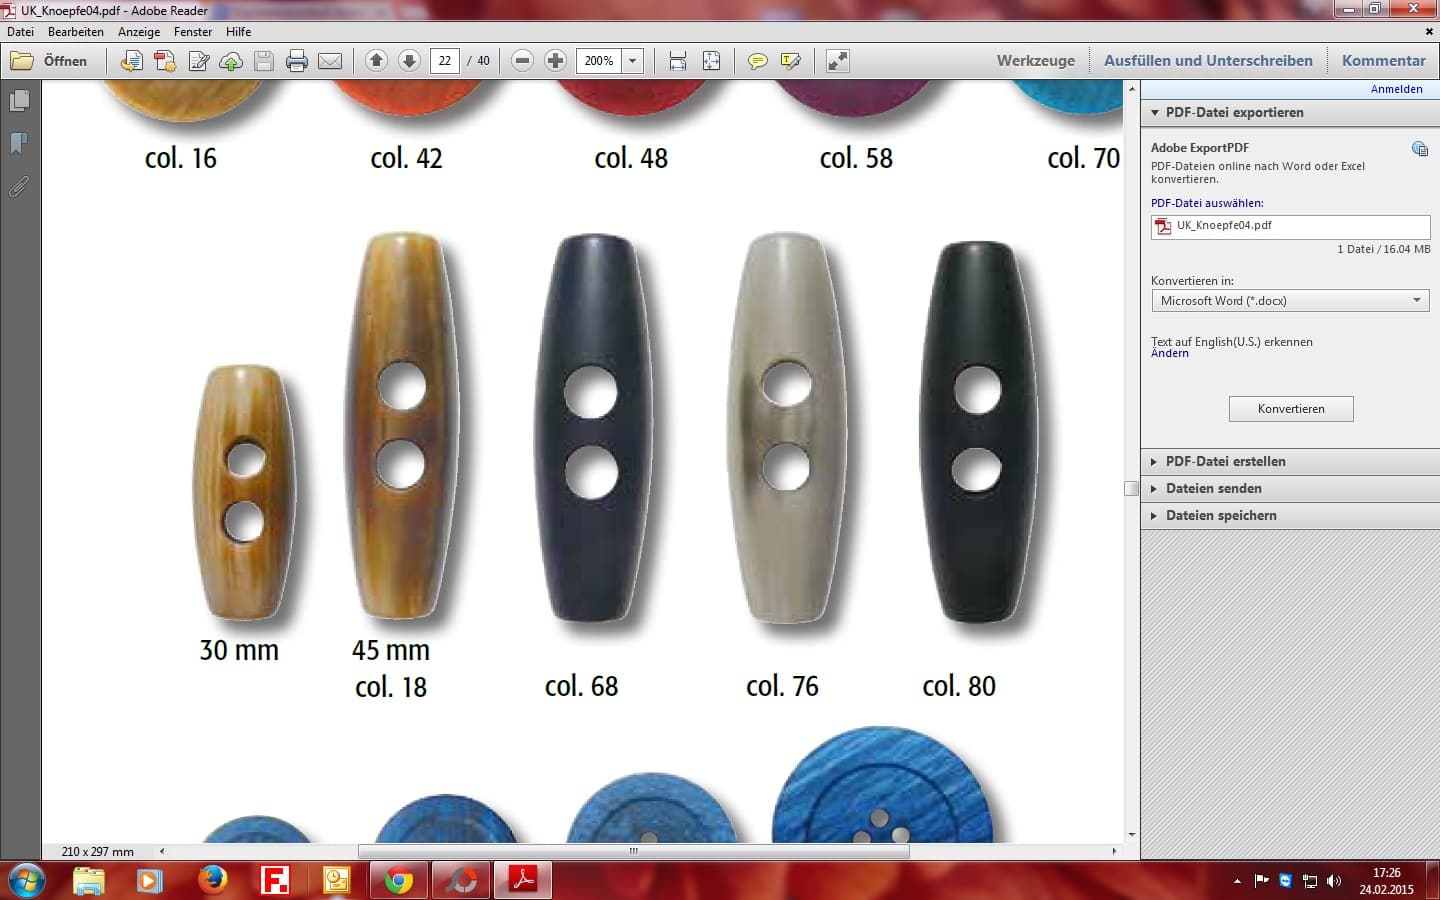Click the convert file to PDF icon

tap(131, 61)
